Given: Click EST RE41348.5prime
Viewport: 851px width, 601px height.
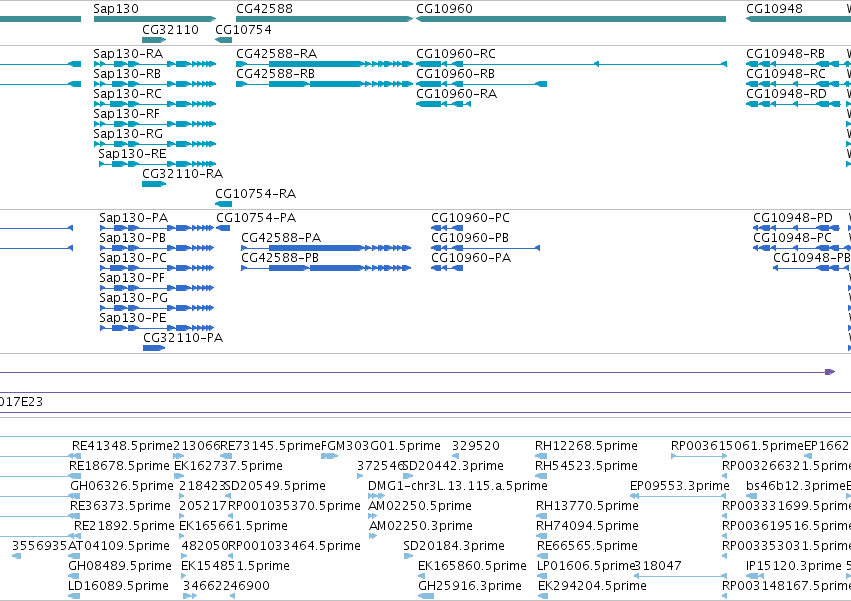Looking at the screenshot, I should (x=122, y=446).
